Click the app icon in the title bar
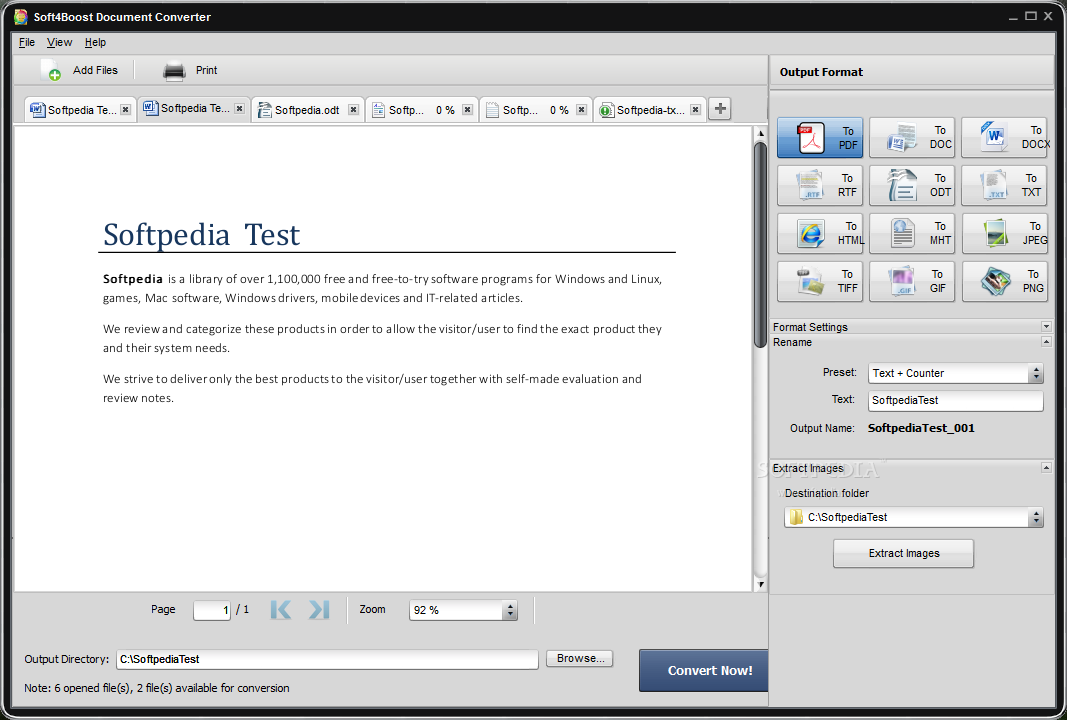The image size is (1067, 720). [21, 16]
